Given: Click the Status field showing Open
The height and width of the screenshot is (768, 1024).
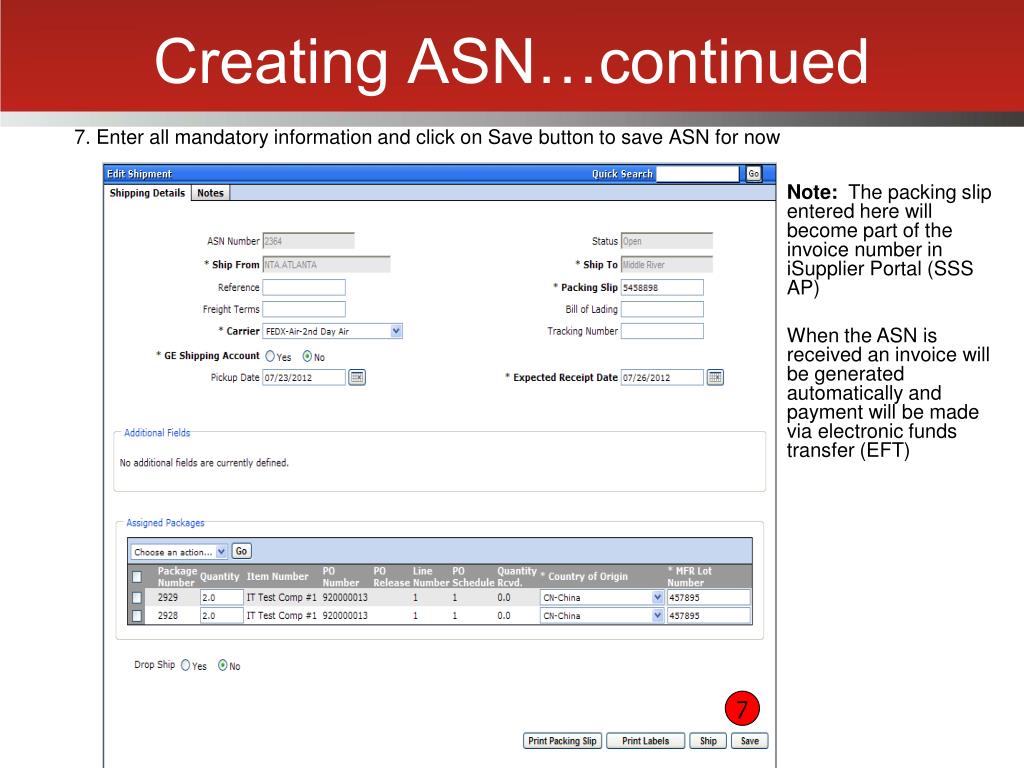Looking at the screenshot, I should pos(667,241).
